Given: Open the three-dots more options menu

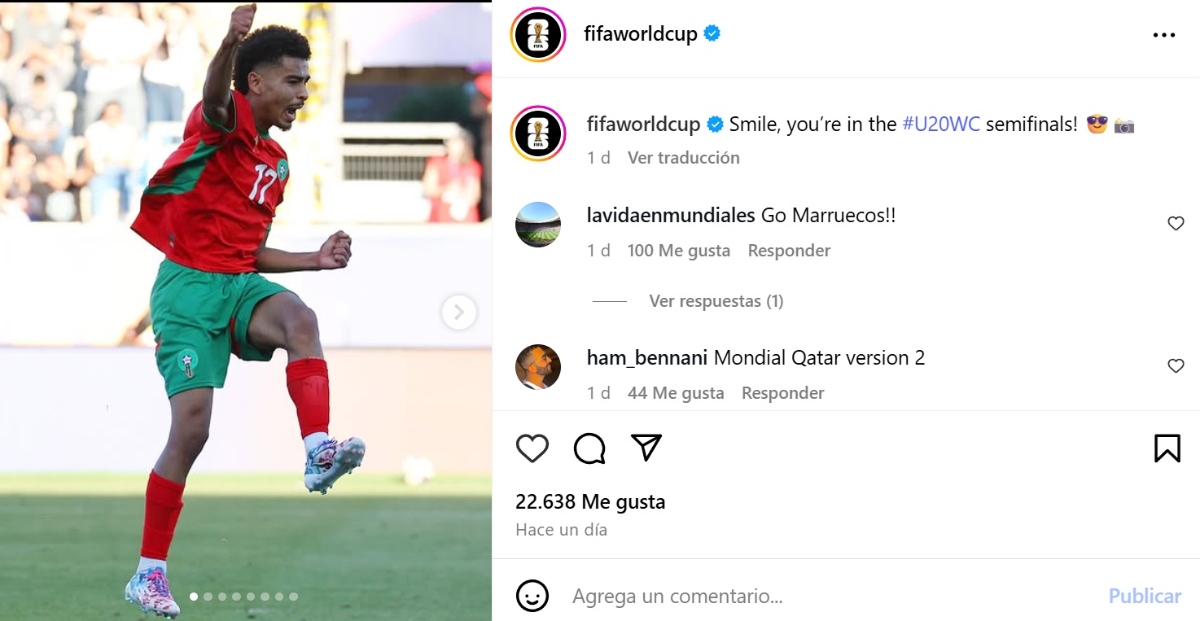Looking at the screenshot, I should point(1164,34).
